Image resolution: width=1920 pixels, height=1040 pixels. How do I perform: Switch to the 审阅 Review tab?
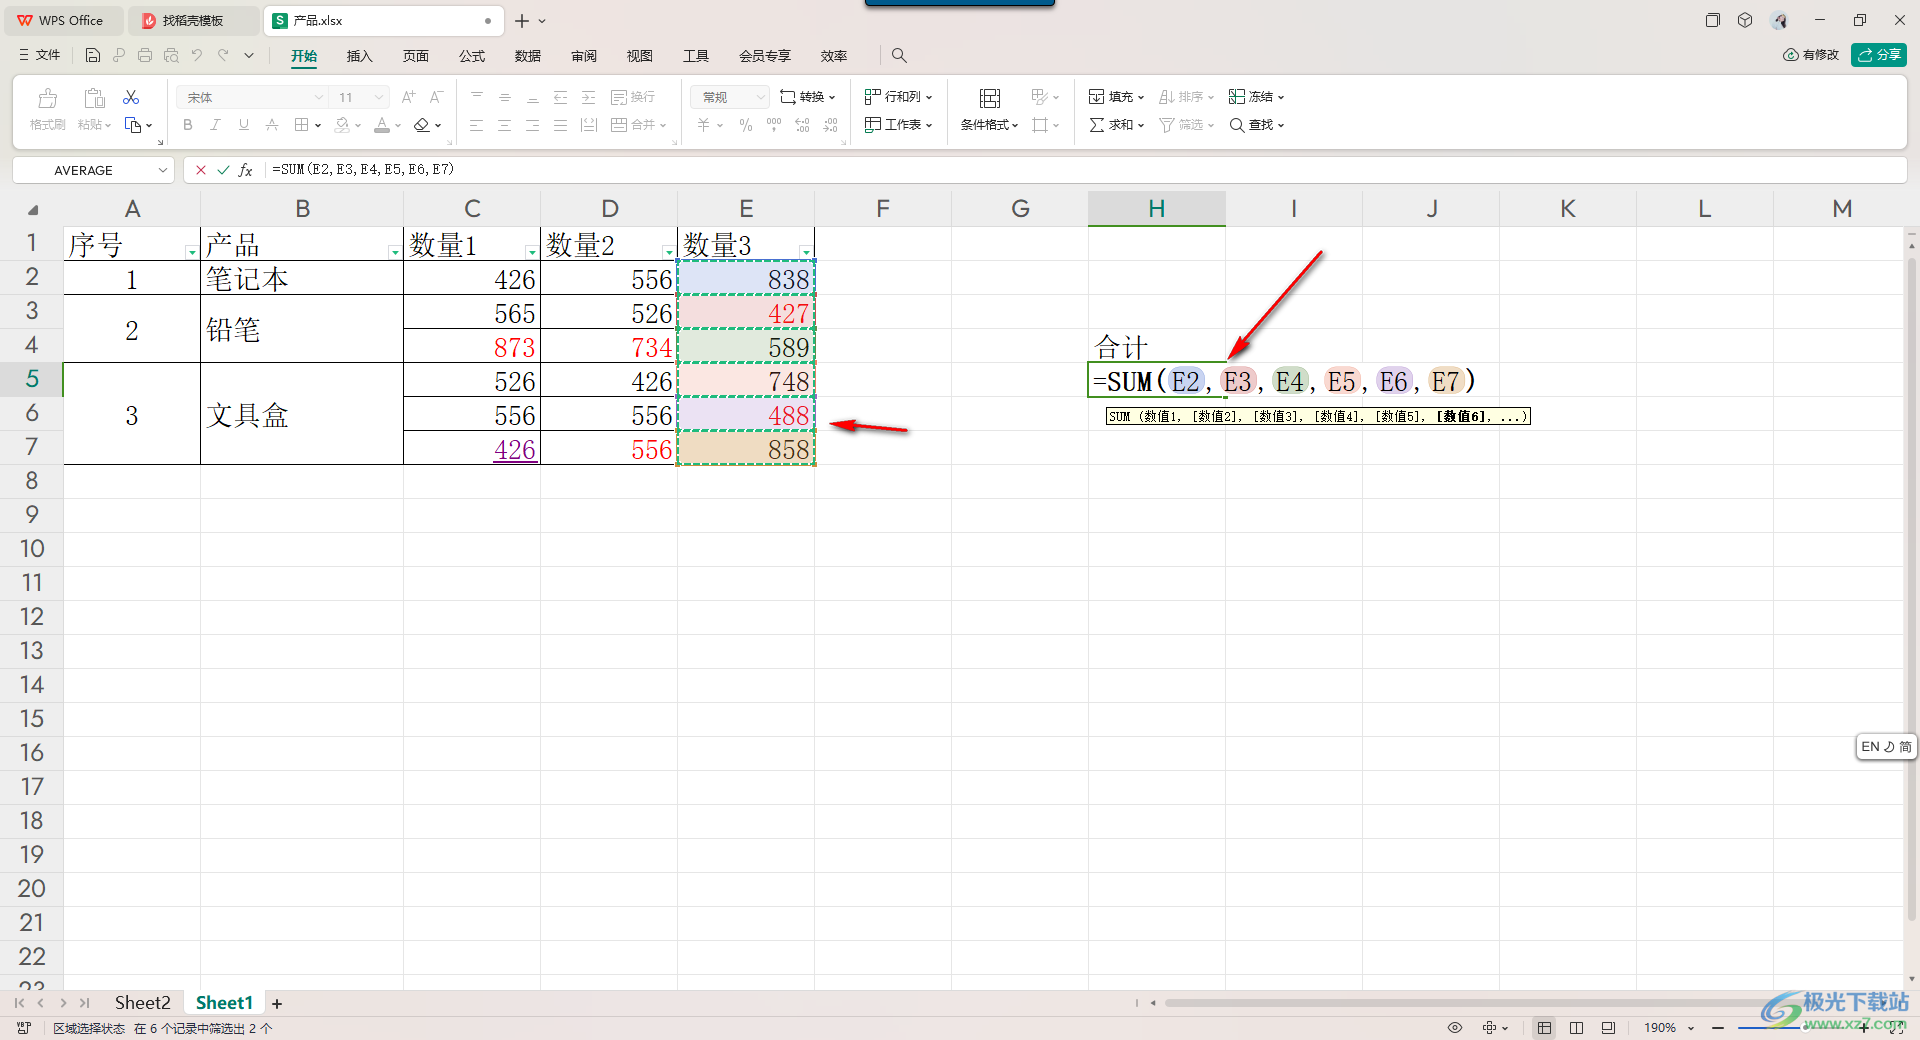(x=583, y=56)
